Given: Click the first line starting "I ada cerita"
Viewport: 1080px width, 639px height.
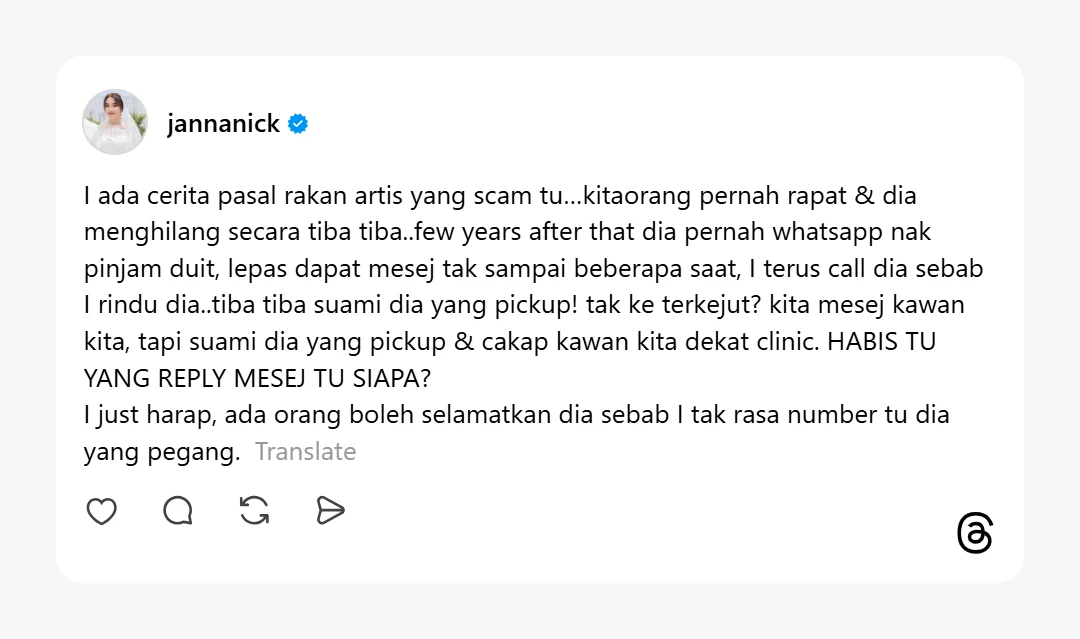Looking at the screenshot, I should (500, 196).
